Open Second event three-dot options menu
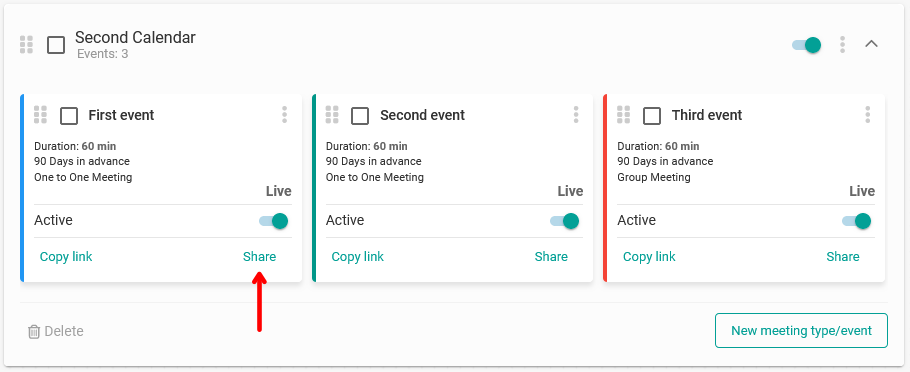The height and width of the screenshot is (372, 910). click(x=576, y=115)
